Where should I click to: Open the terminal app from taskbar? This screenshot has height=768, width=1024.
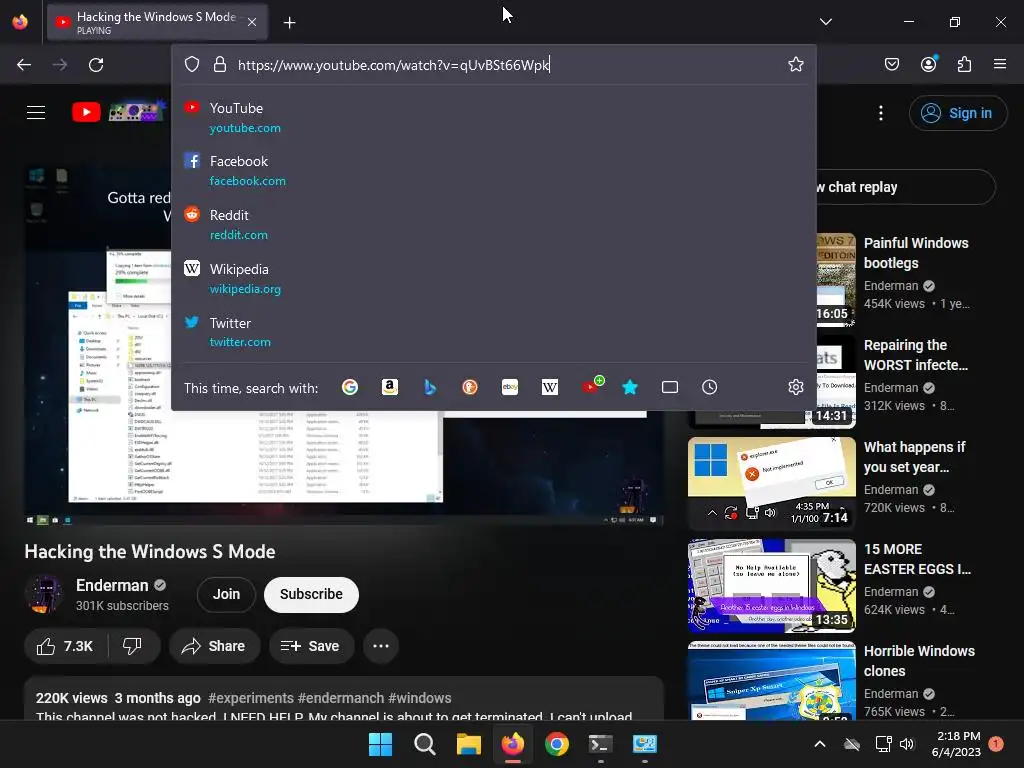click(600, 744)
